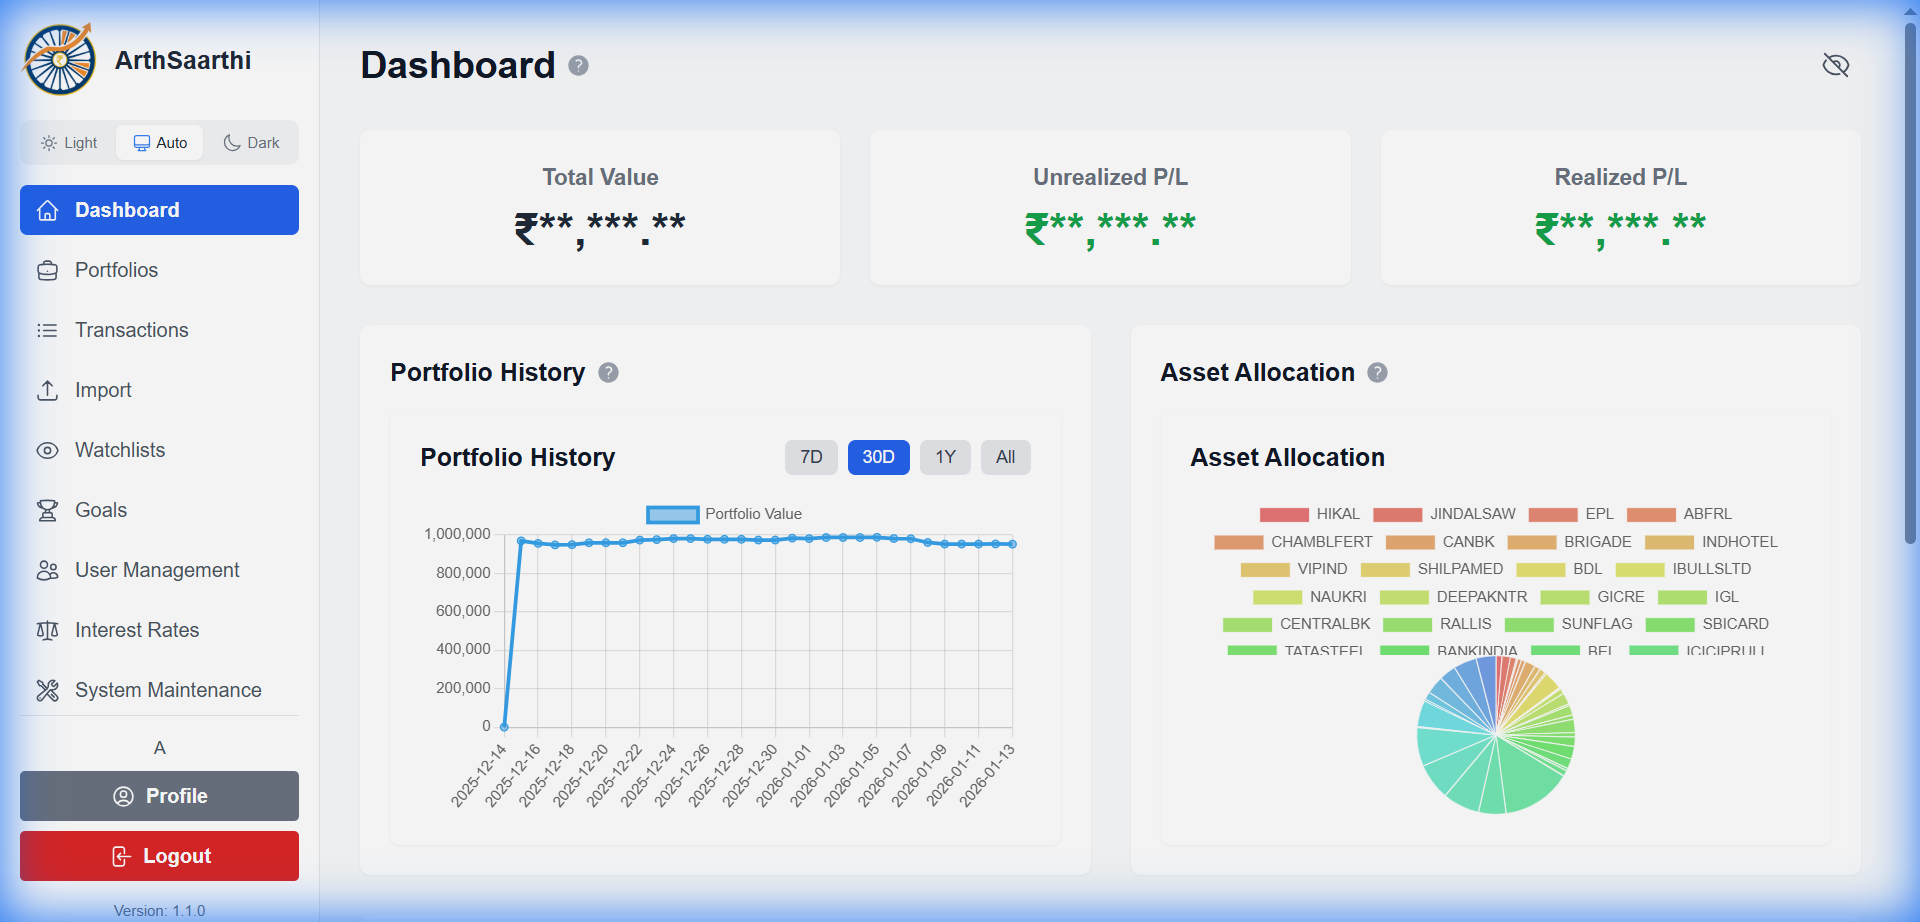The width and height of the screenshot is (1920, 922).
Task: Select the 7D time range
Action: (x=811, y=457)
